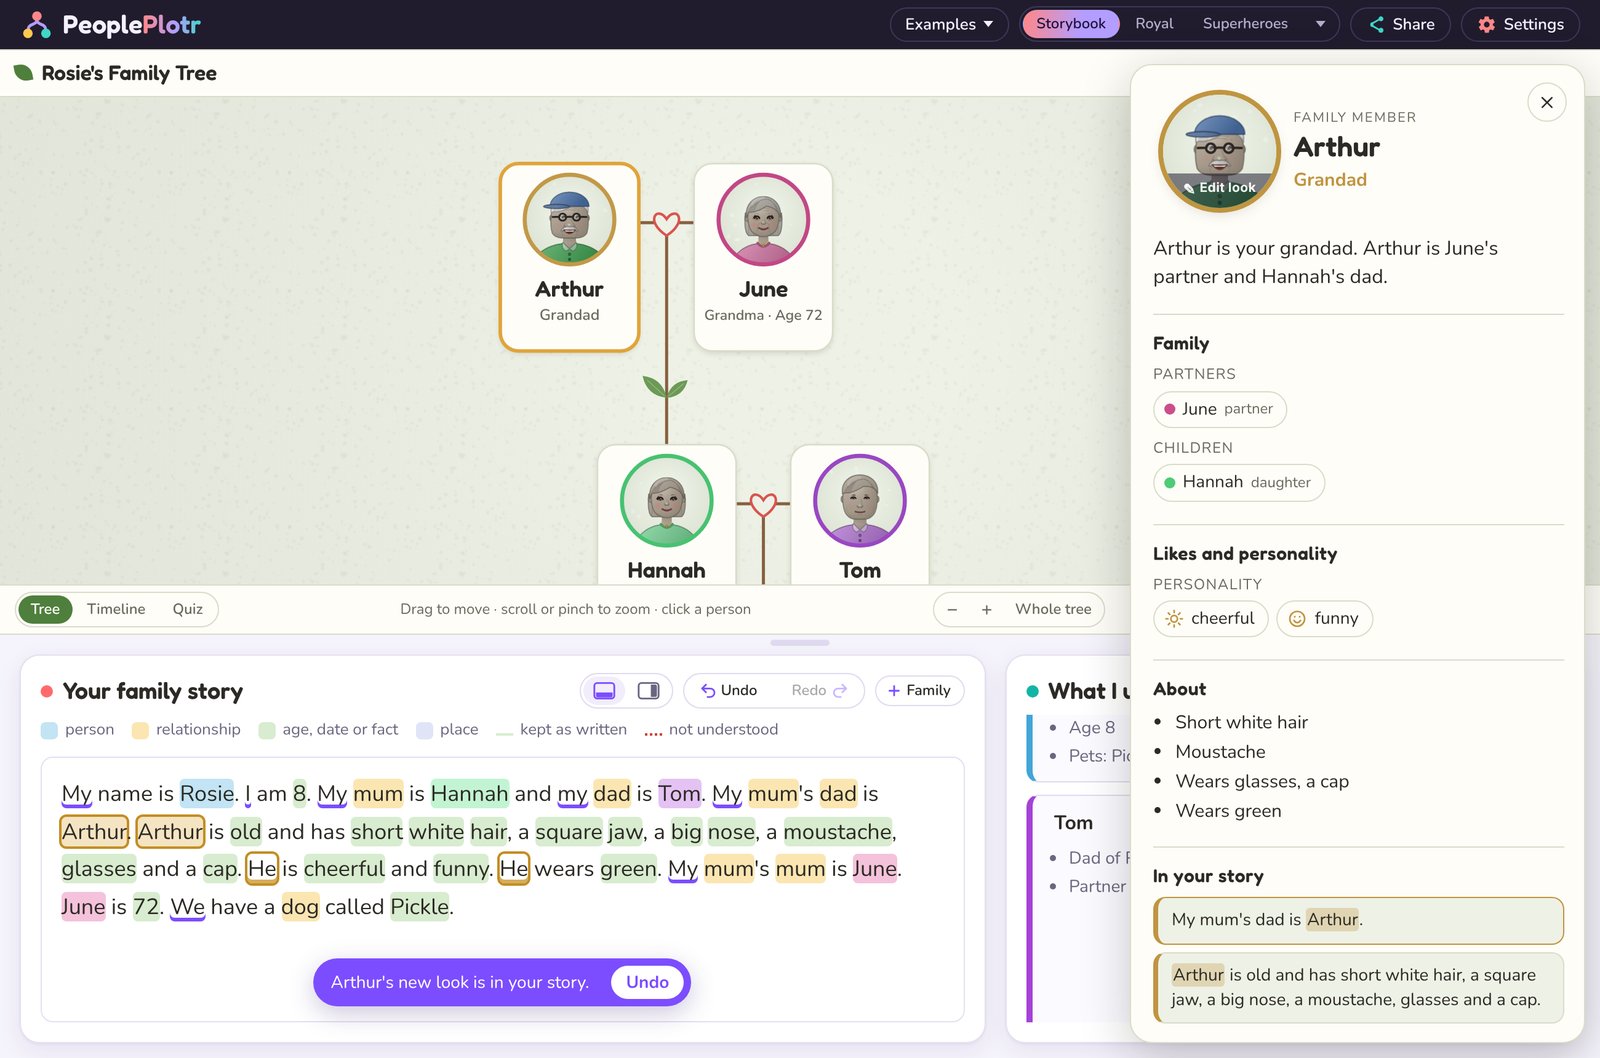The image size is (1600, 1058).
Task: Switch to the Timeline tab
Action: tap(116, 609)
